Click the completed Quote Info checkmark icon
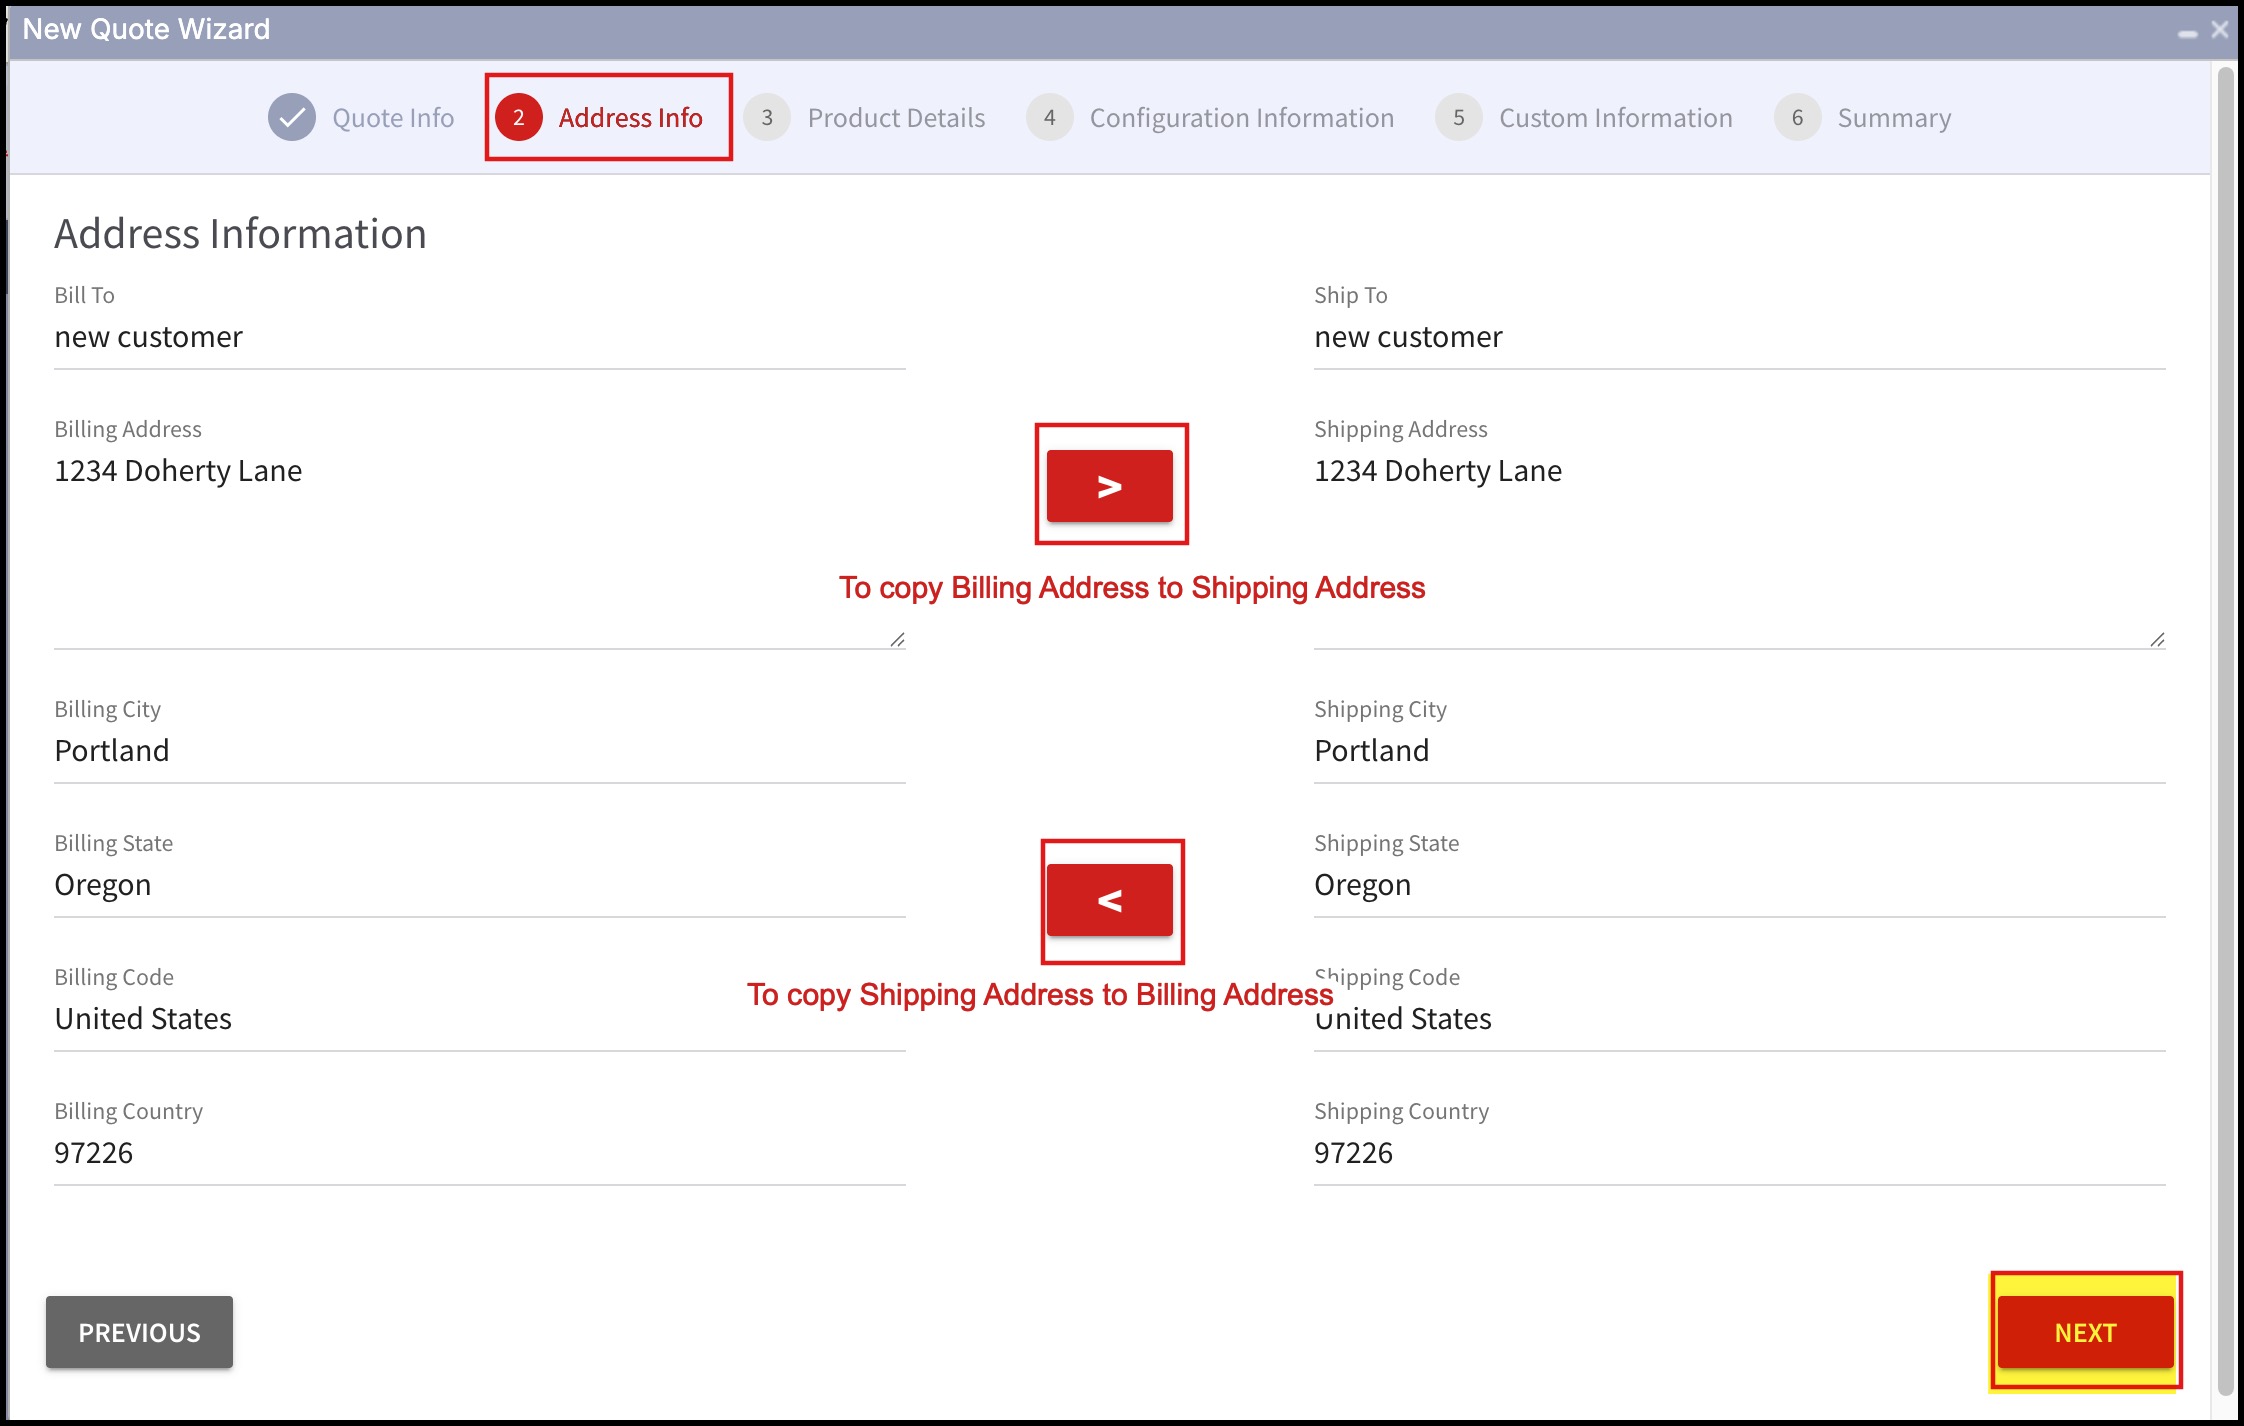 (x=292, y=118)
